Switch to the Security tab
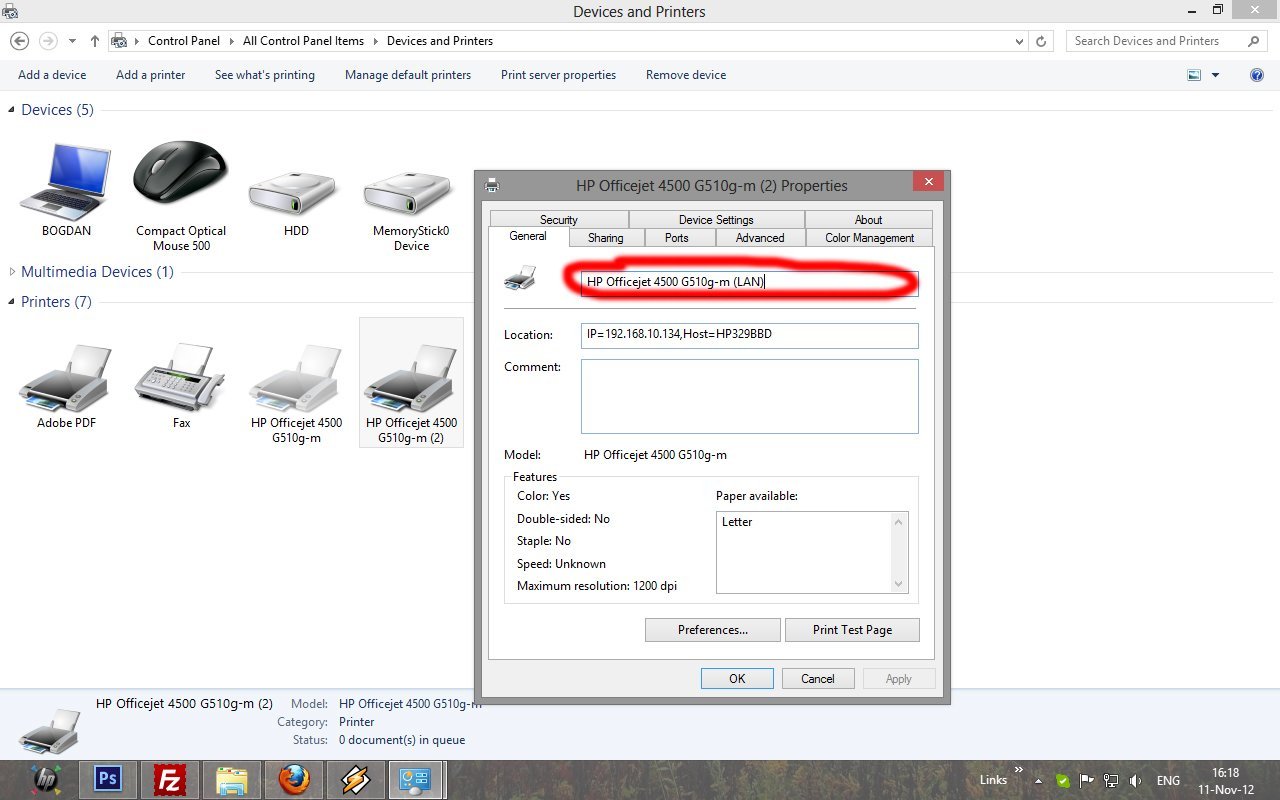 pos(559,219)
